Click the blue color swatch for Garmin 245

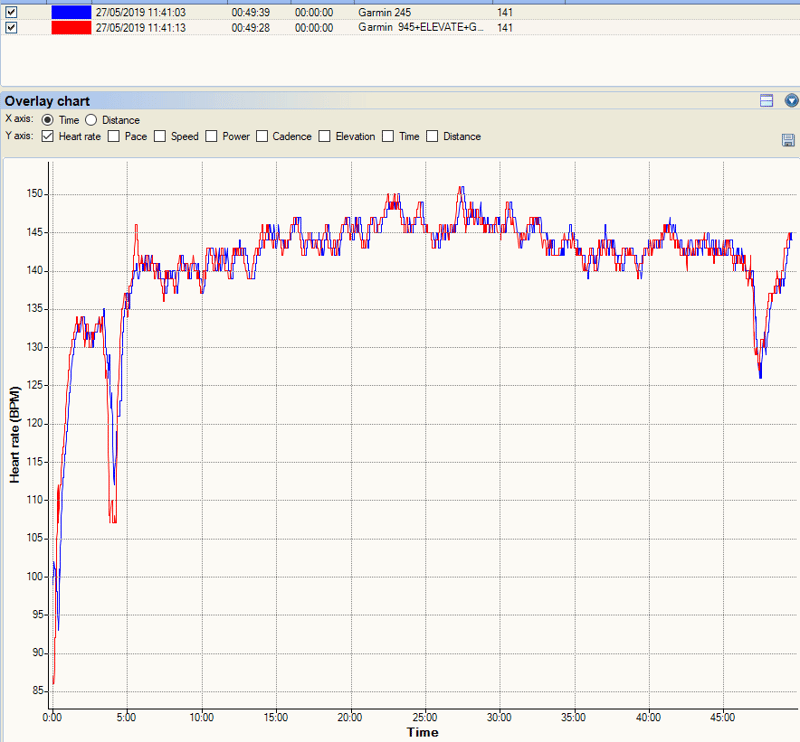(x=71, y=12)
